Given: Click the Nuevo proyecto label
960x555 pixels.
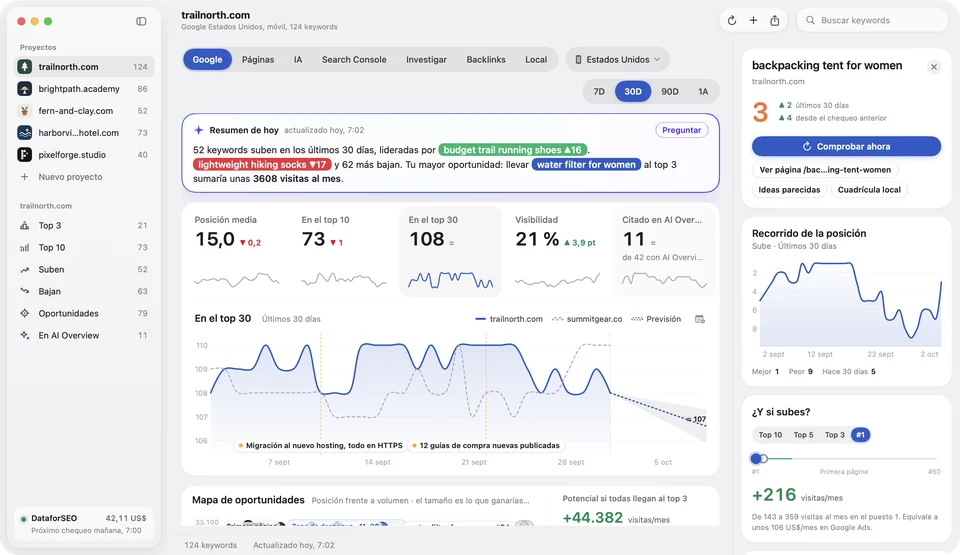Looking at the screenshot, I should pyautogui.click(x=70, y=177).
